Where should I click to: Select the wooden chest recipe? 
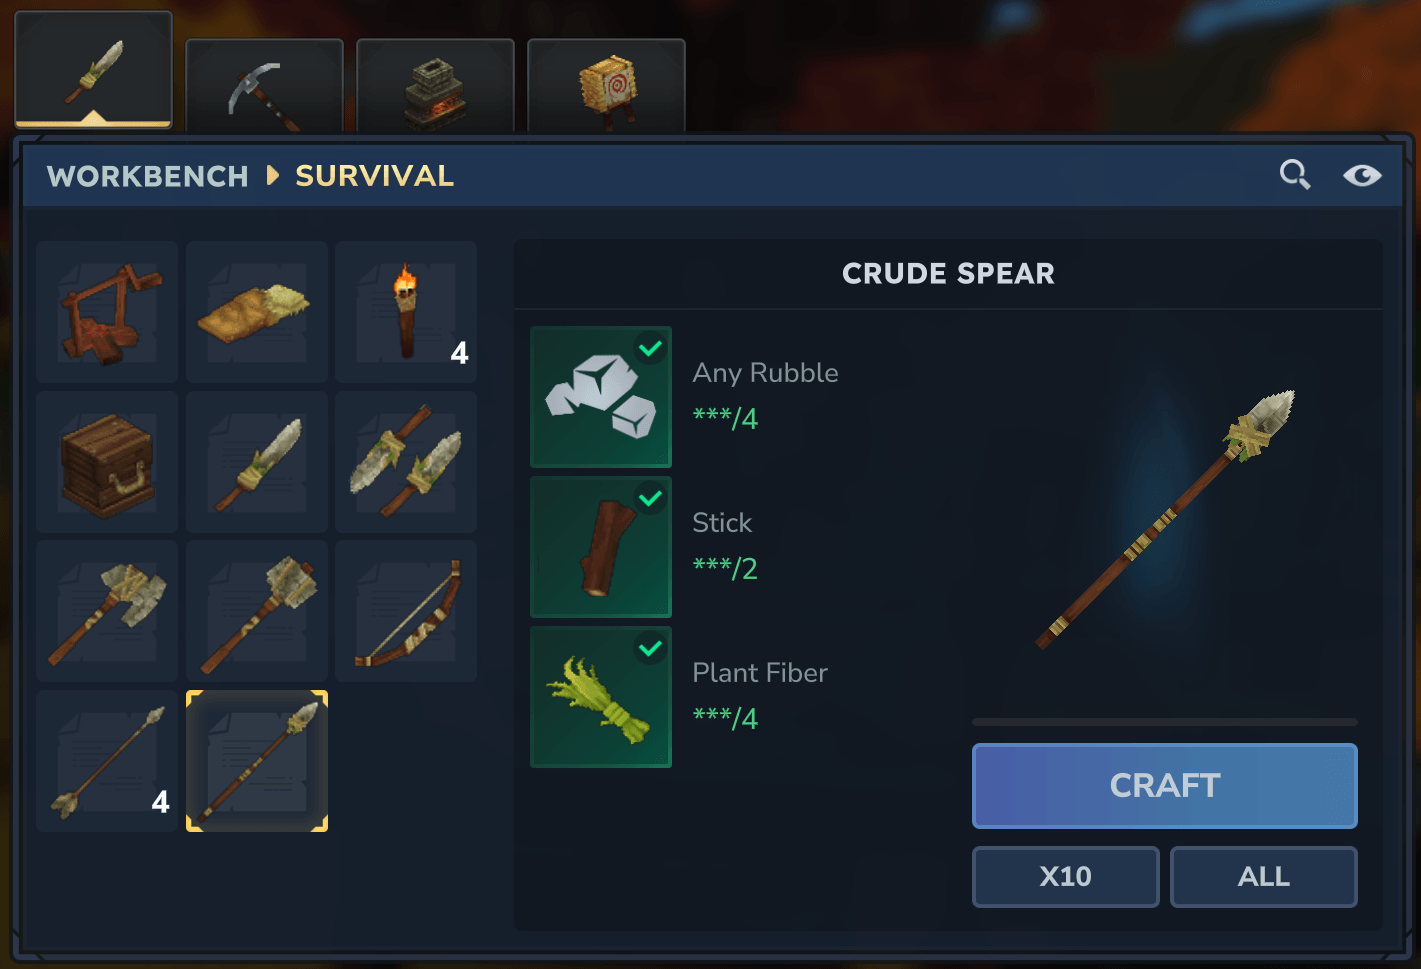click(107, 462)
